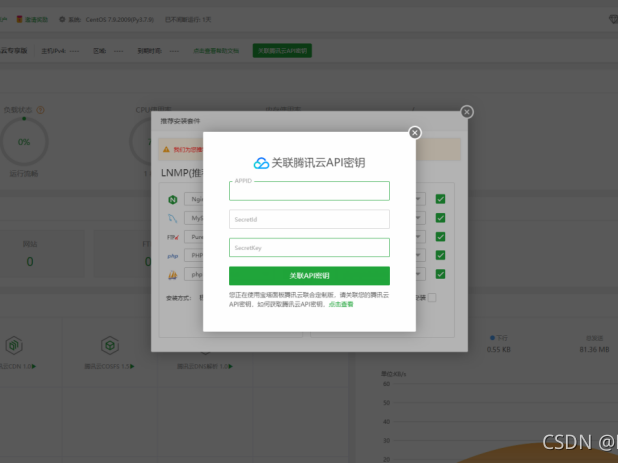Open the phpMyAdmin version dropdown arrow
Image resolution: width=618 pixels, height=464 pixels.
[418, 274]
